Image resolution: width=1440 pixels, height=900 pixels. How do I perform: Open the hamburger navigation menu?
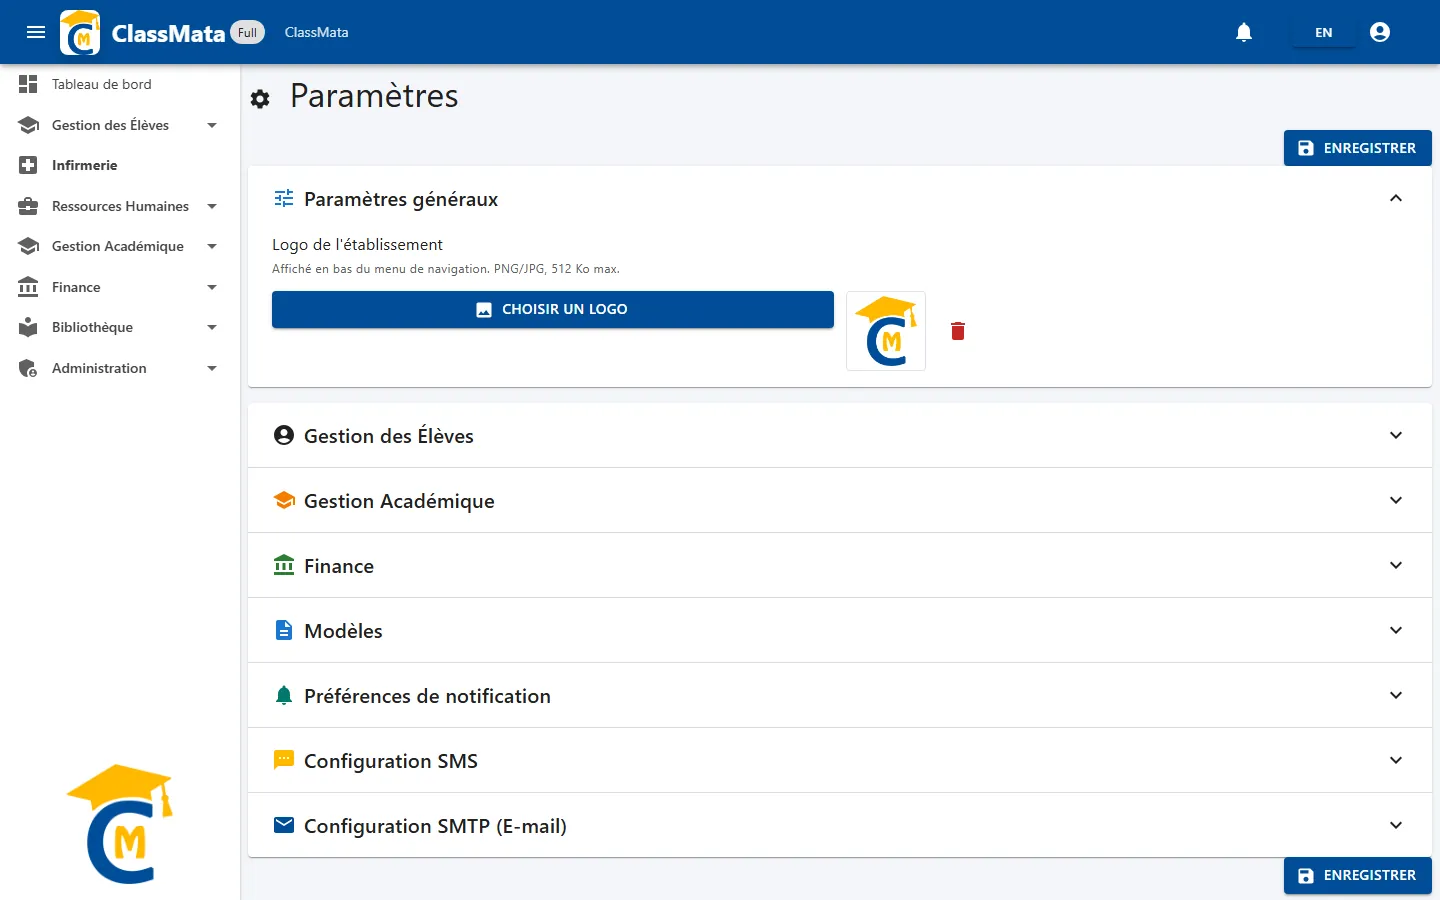[36, 32]
